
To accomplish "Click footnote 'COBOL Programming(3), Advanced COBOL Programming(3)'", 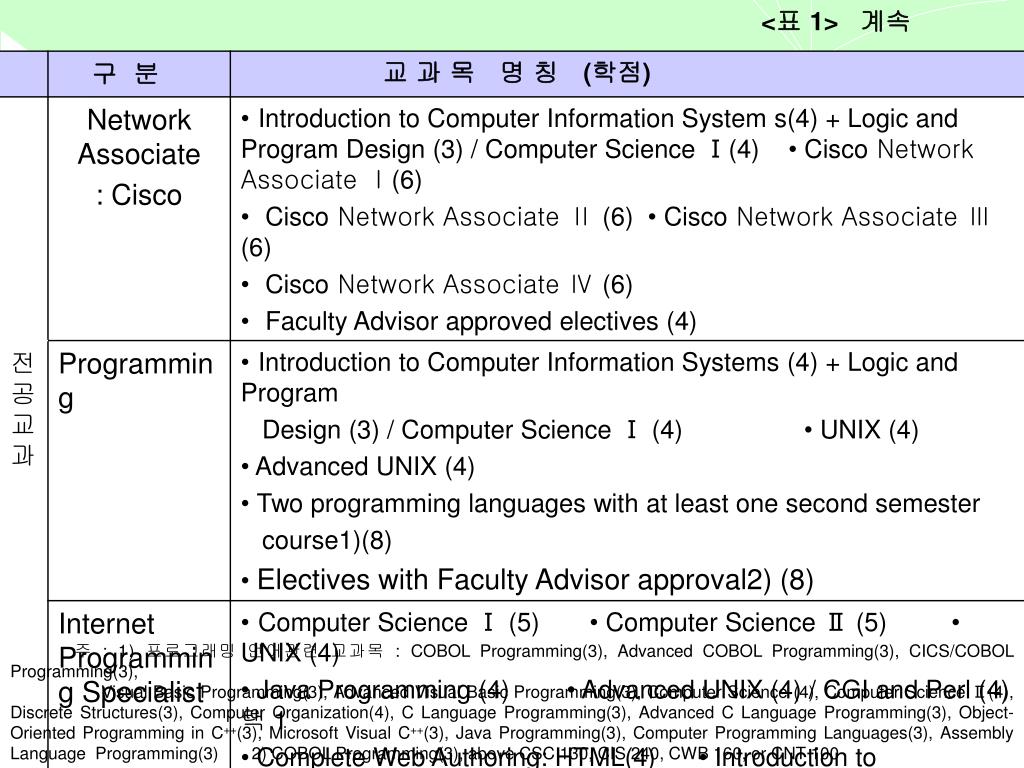I will click(x=653, y=652).
